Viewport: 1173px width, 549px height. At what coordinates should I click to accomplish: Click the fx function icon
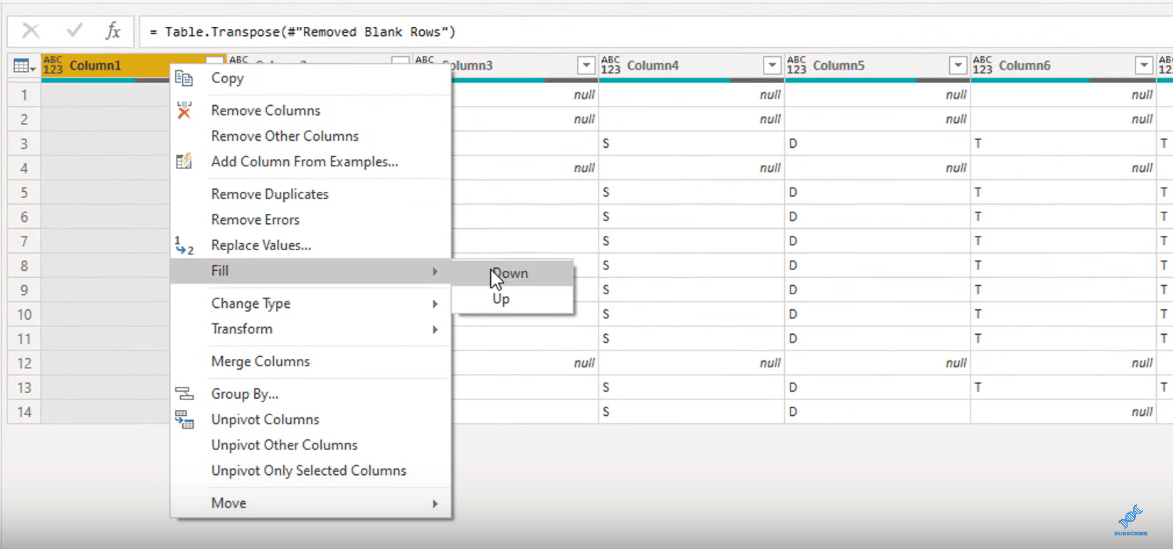[x=113, y=31]
